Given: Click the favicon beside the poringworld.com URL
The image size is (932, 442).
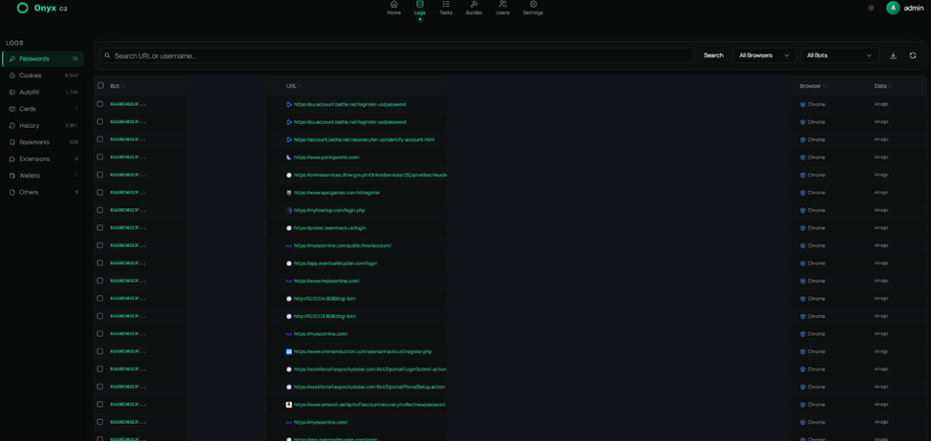Looking at the screenshot, I should coord(289,157).
